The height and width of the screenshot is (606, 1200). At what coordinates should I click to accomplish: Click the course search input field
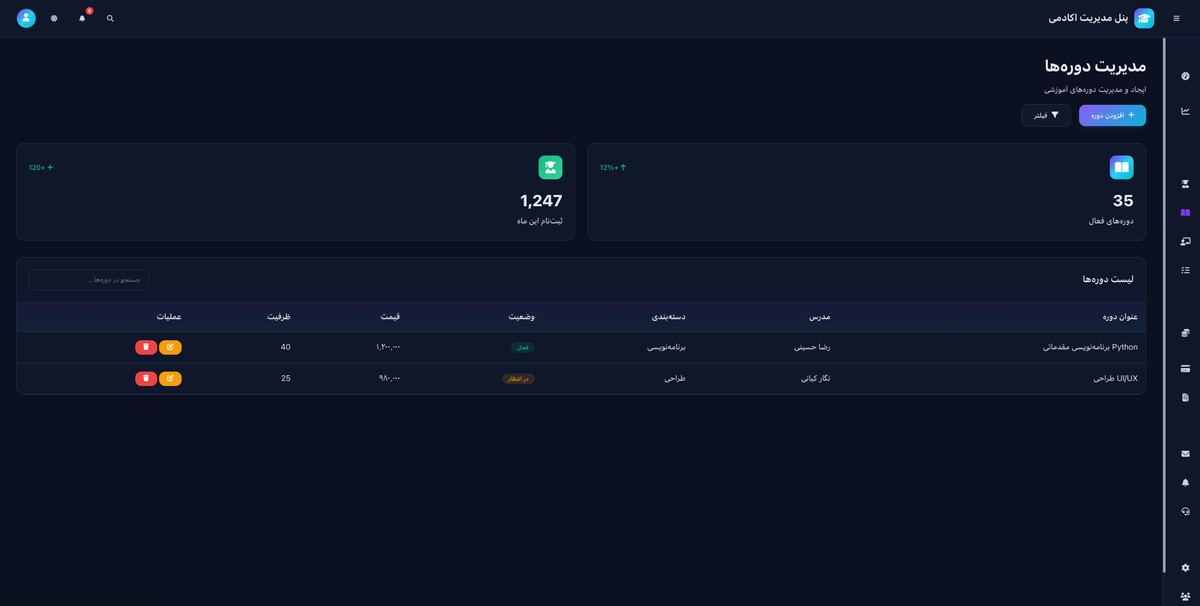89,280
